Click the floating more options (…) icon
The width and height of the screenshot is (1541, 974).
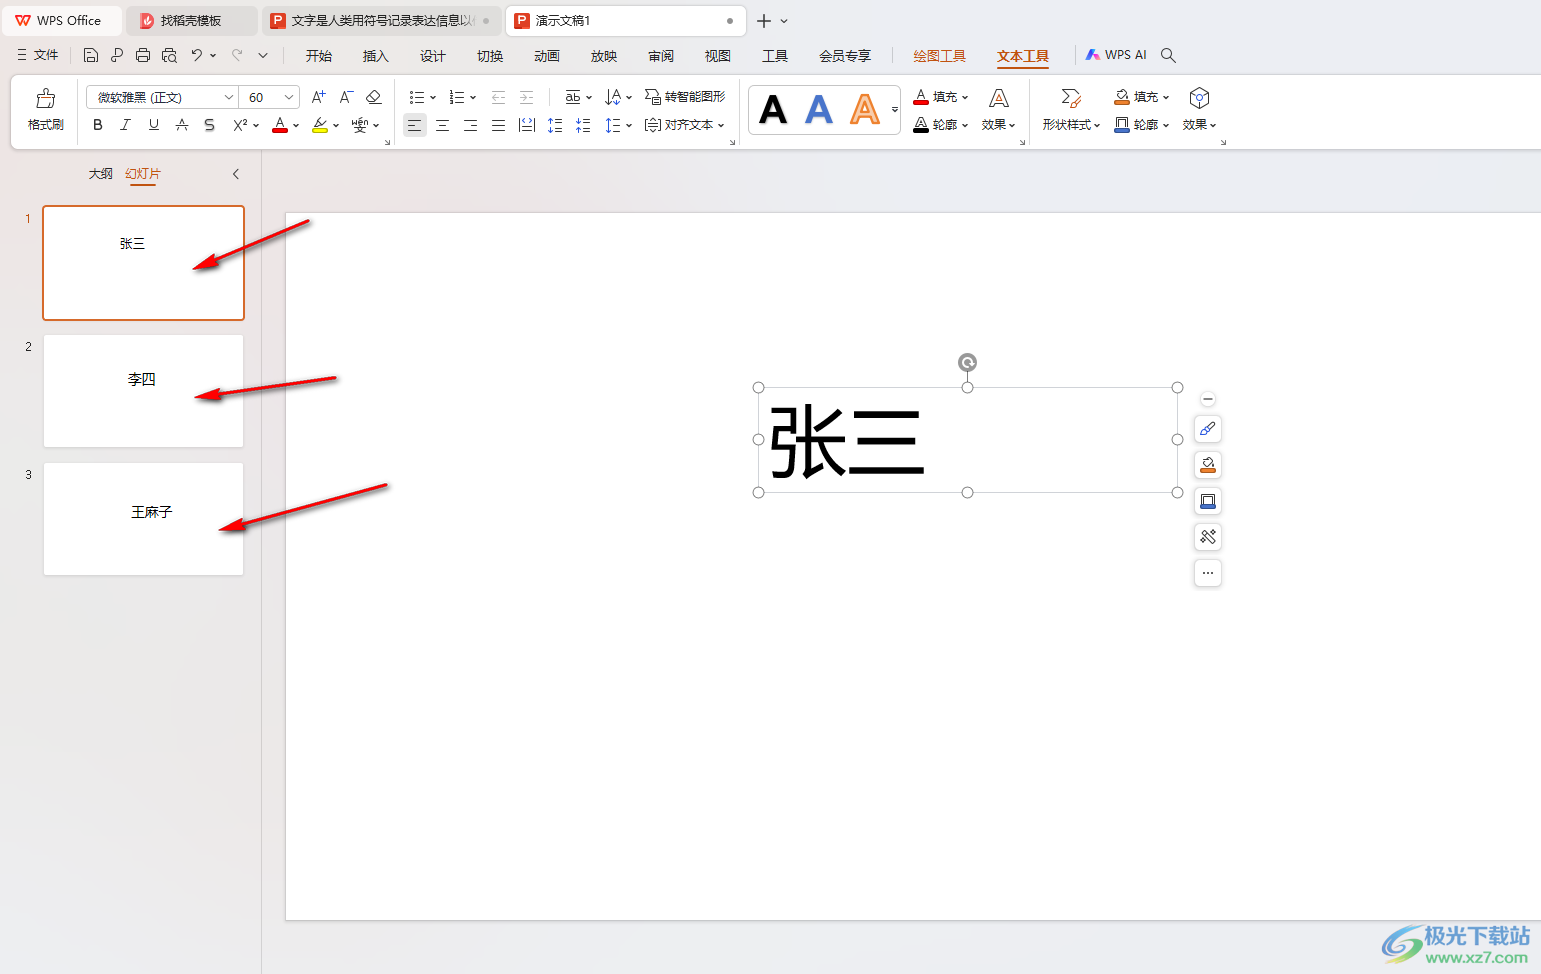[x=1208, y=573]
